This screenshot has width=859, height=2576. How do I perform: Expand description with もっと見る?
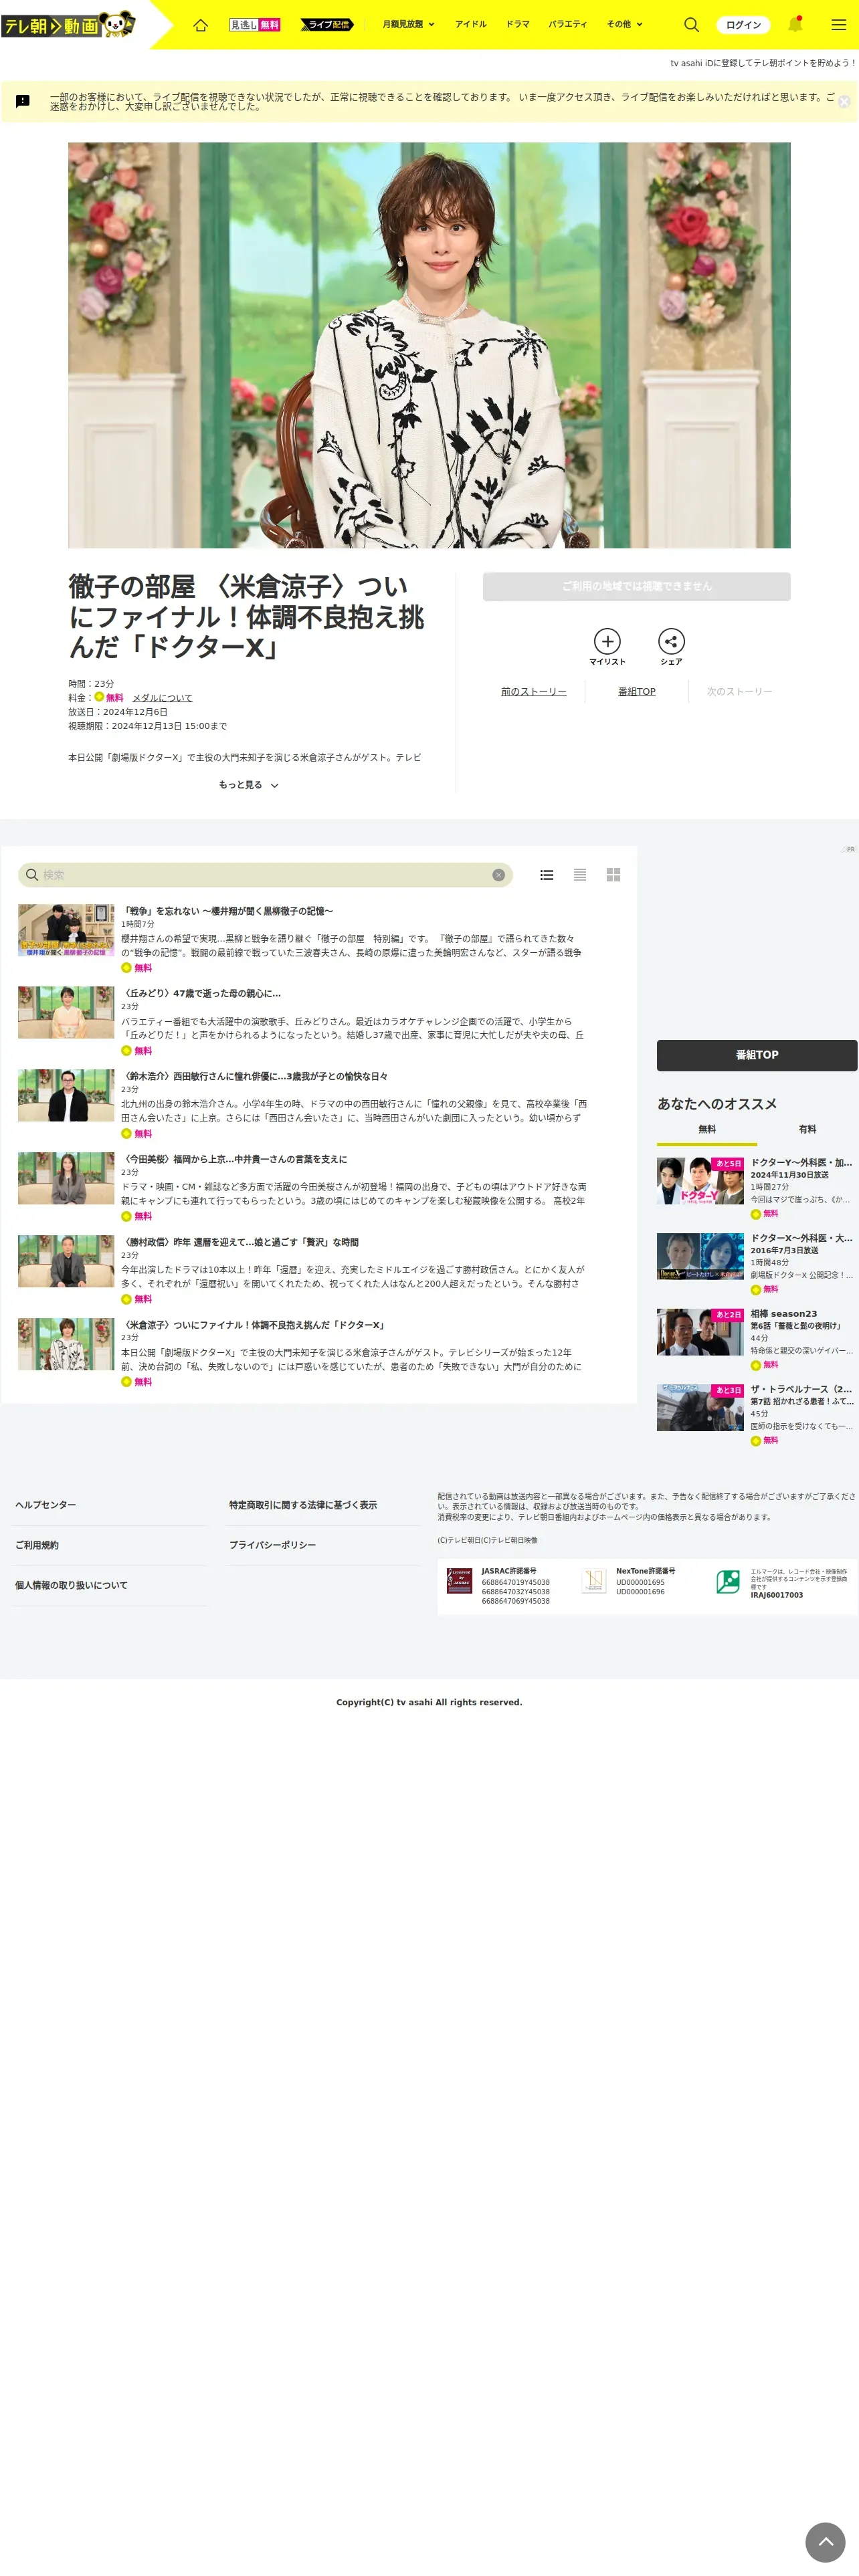(x=248, y=785)
